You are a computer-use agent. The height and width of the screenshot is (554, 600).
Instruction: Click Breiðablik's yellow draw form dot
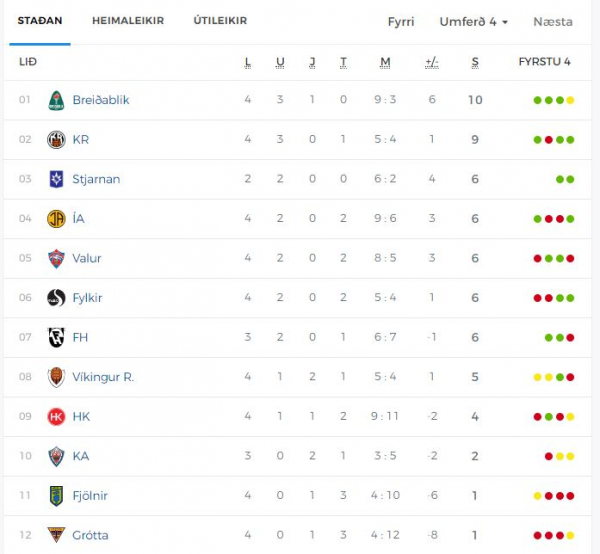(x=570, y=100)
